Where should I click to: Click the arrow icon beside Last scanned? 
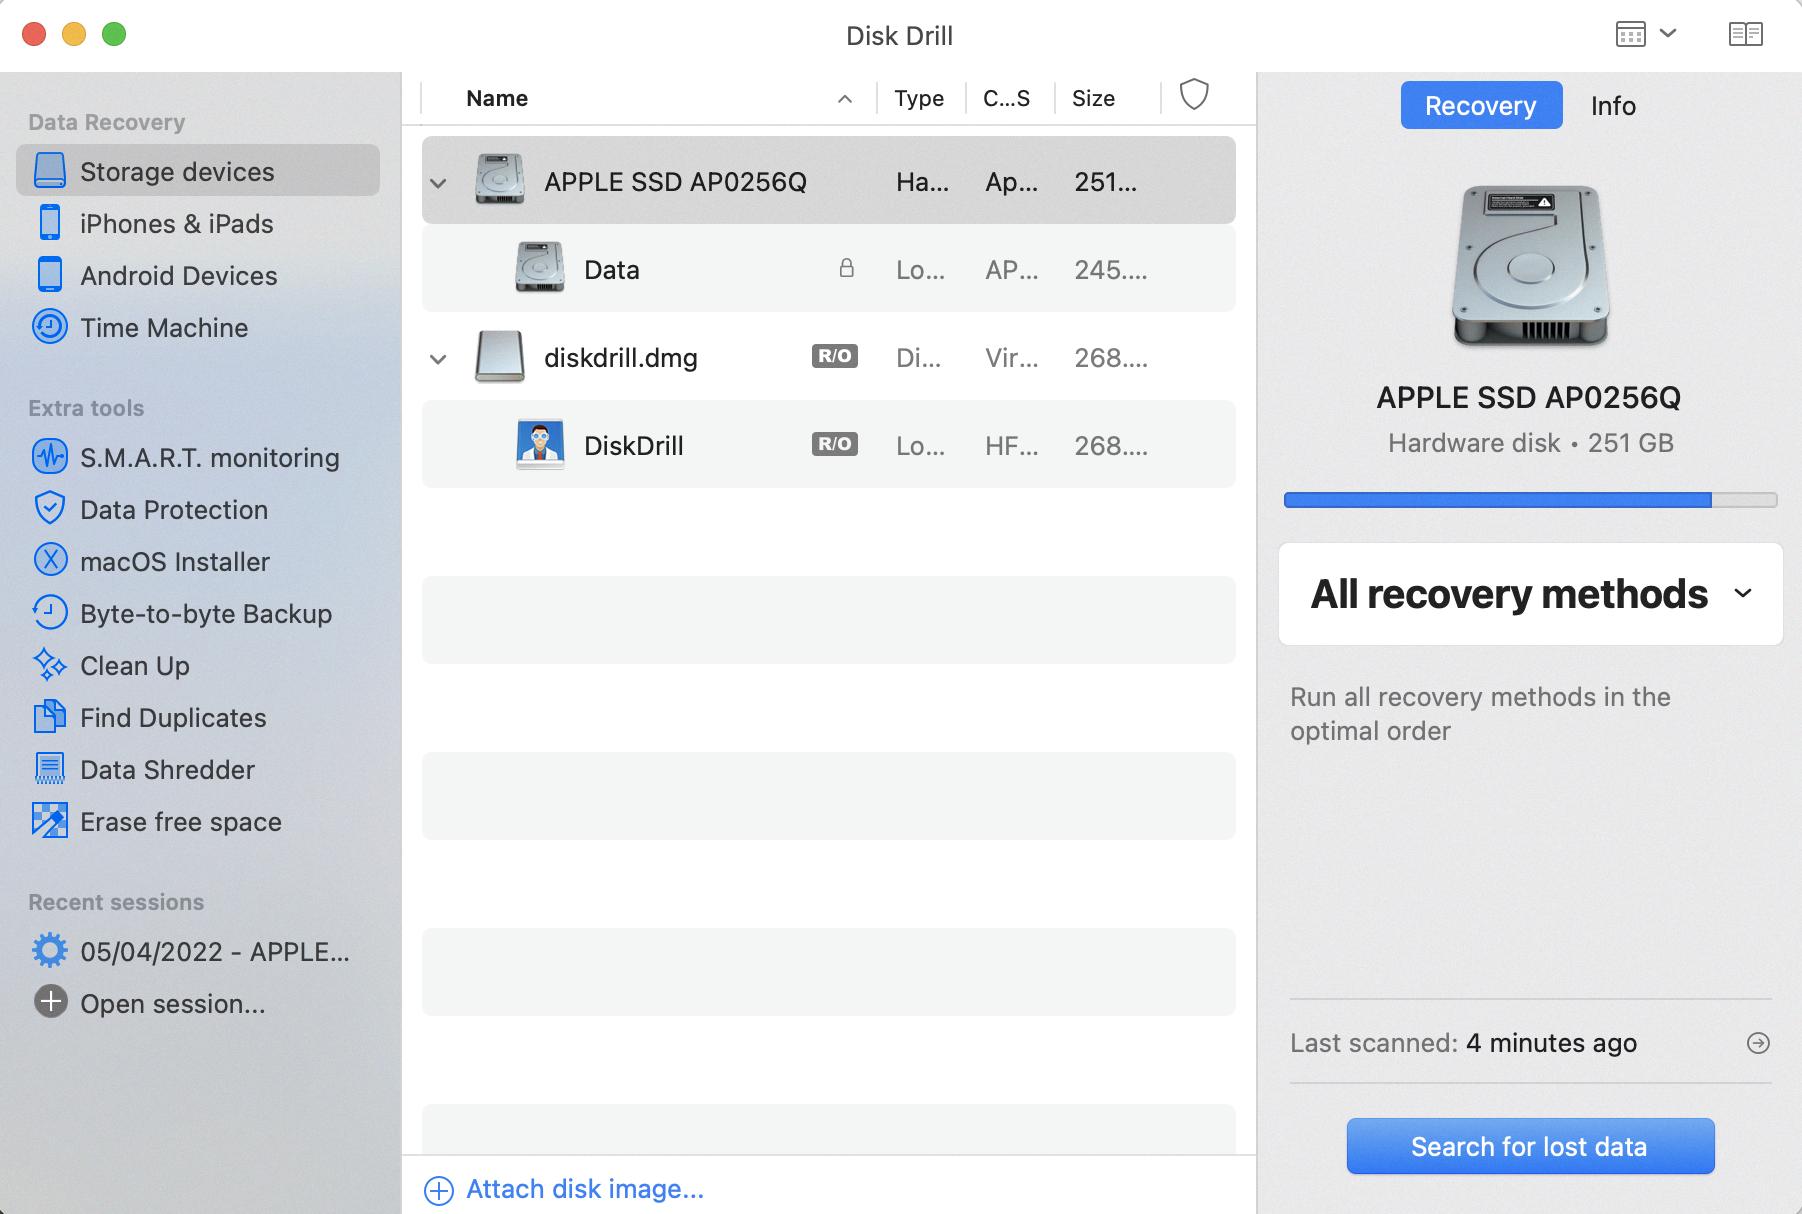1758,1043
